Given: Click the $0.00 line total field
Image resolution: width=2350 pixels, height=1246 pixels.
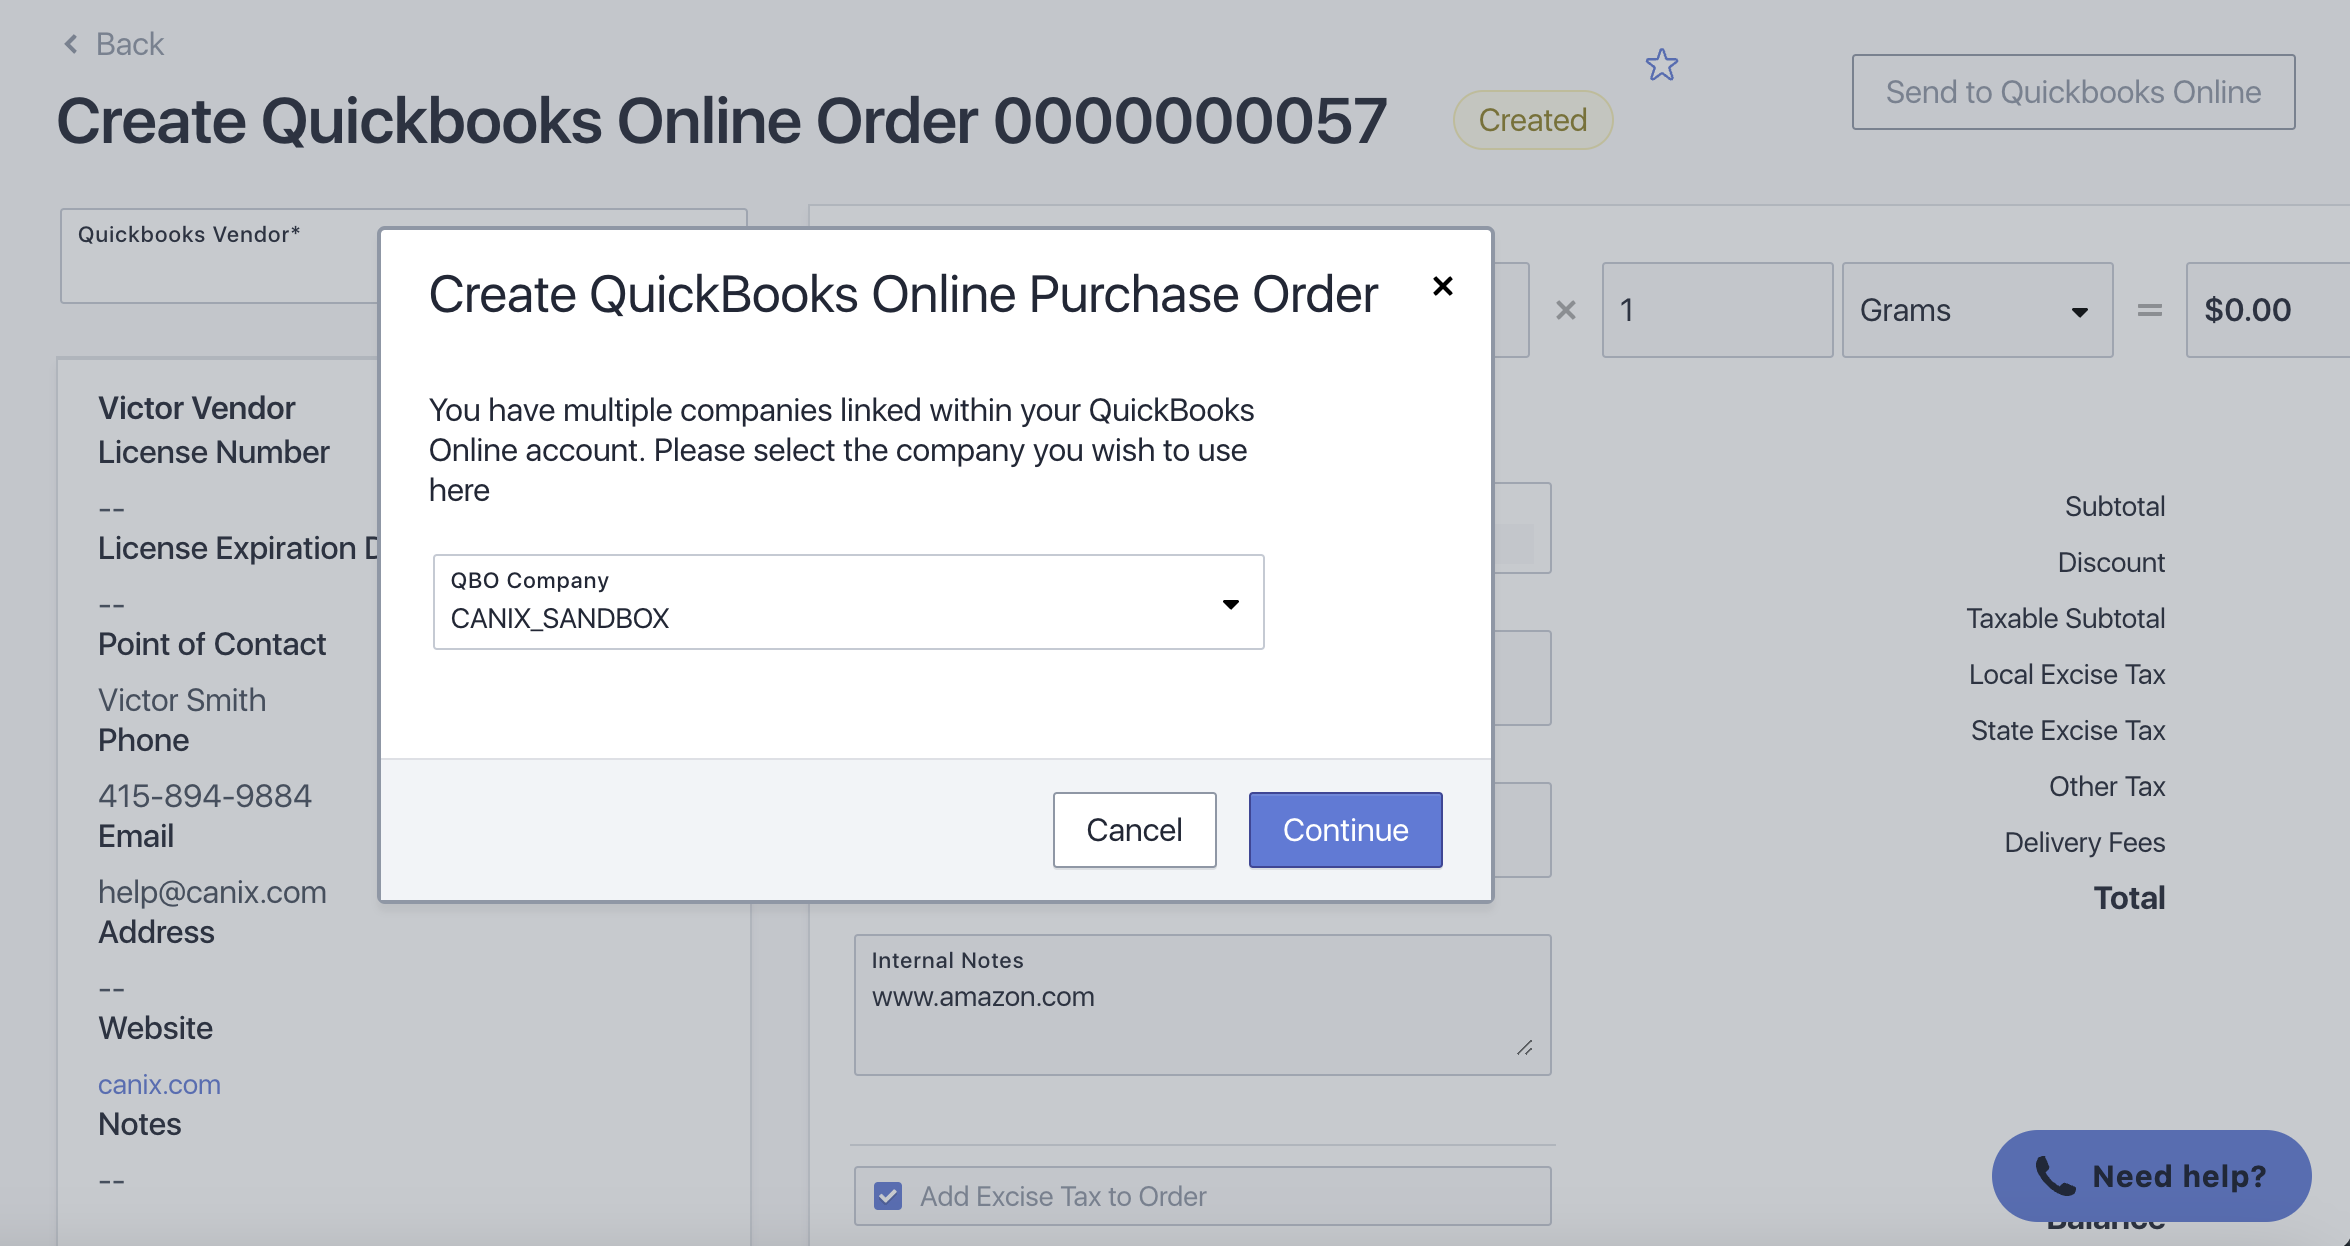Looking at the screenshot, I should pyautogui.click(x=2266, y=310).
